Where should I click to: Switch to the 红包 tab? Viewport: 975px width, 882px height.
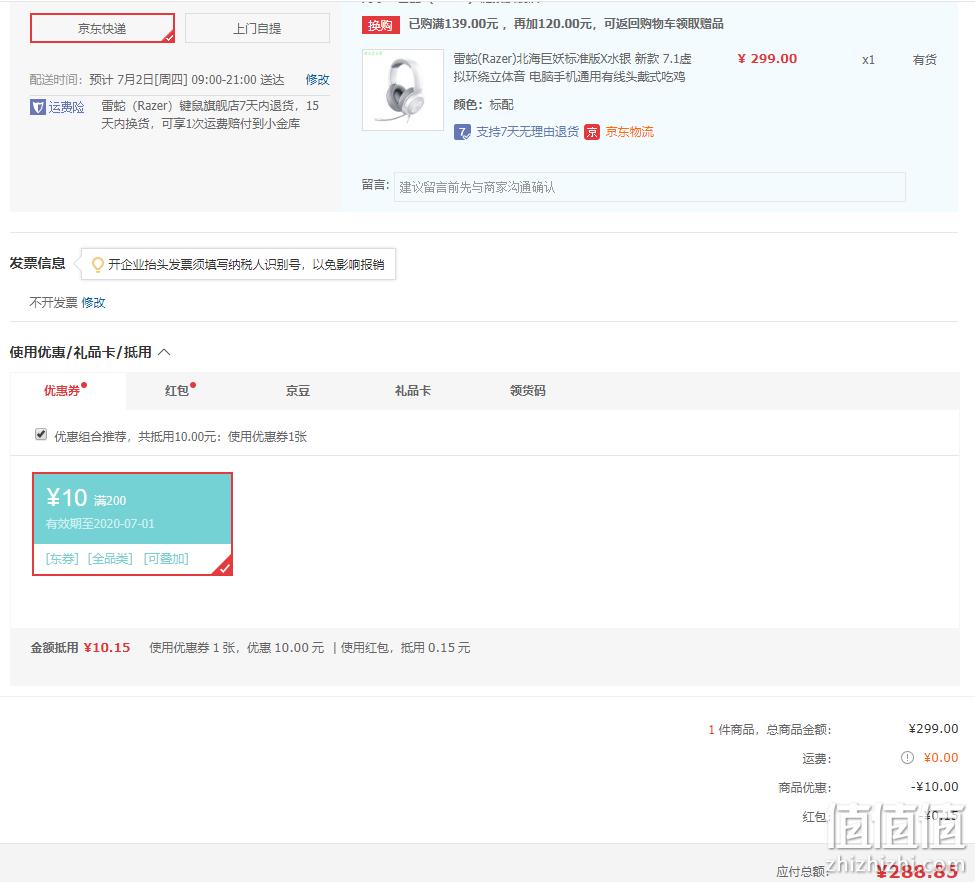179,391
